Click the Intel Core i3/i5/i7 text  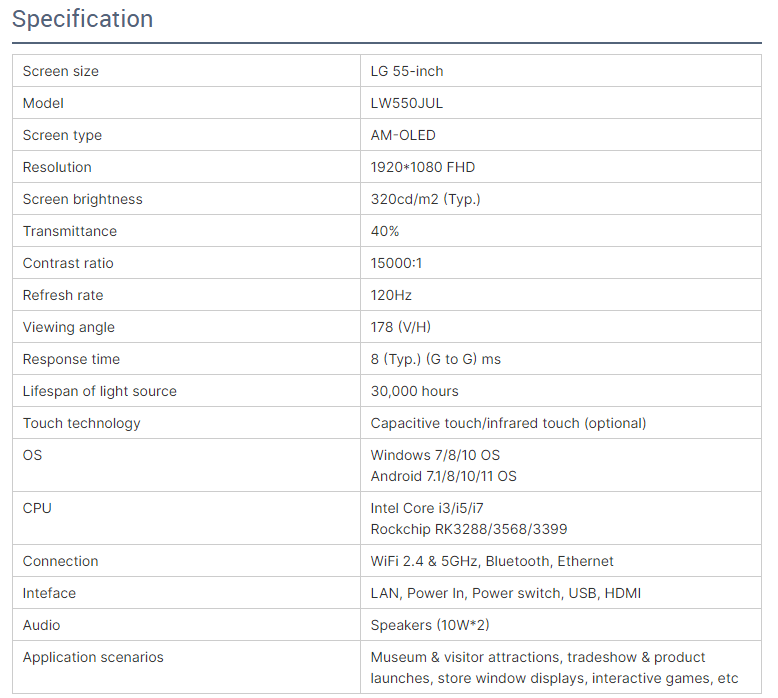pos(427,508)
